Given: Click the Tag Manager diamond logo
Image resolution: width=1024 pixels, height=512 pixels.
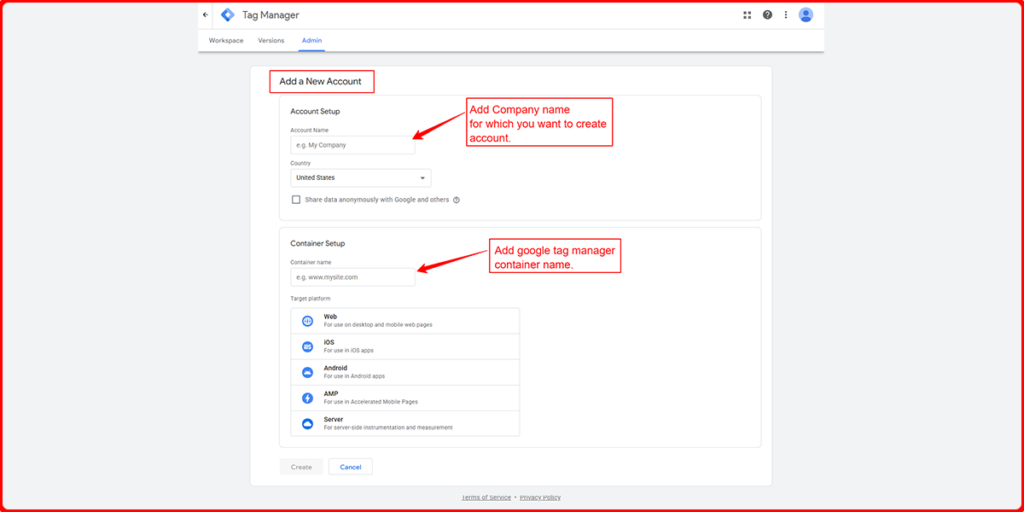Looking at the screenshot, I should [x=227, y=15].
